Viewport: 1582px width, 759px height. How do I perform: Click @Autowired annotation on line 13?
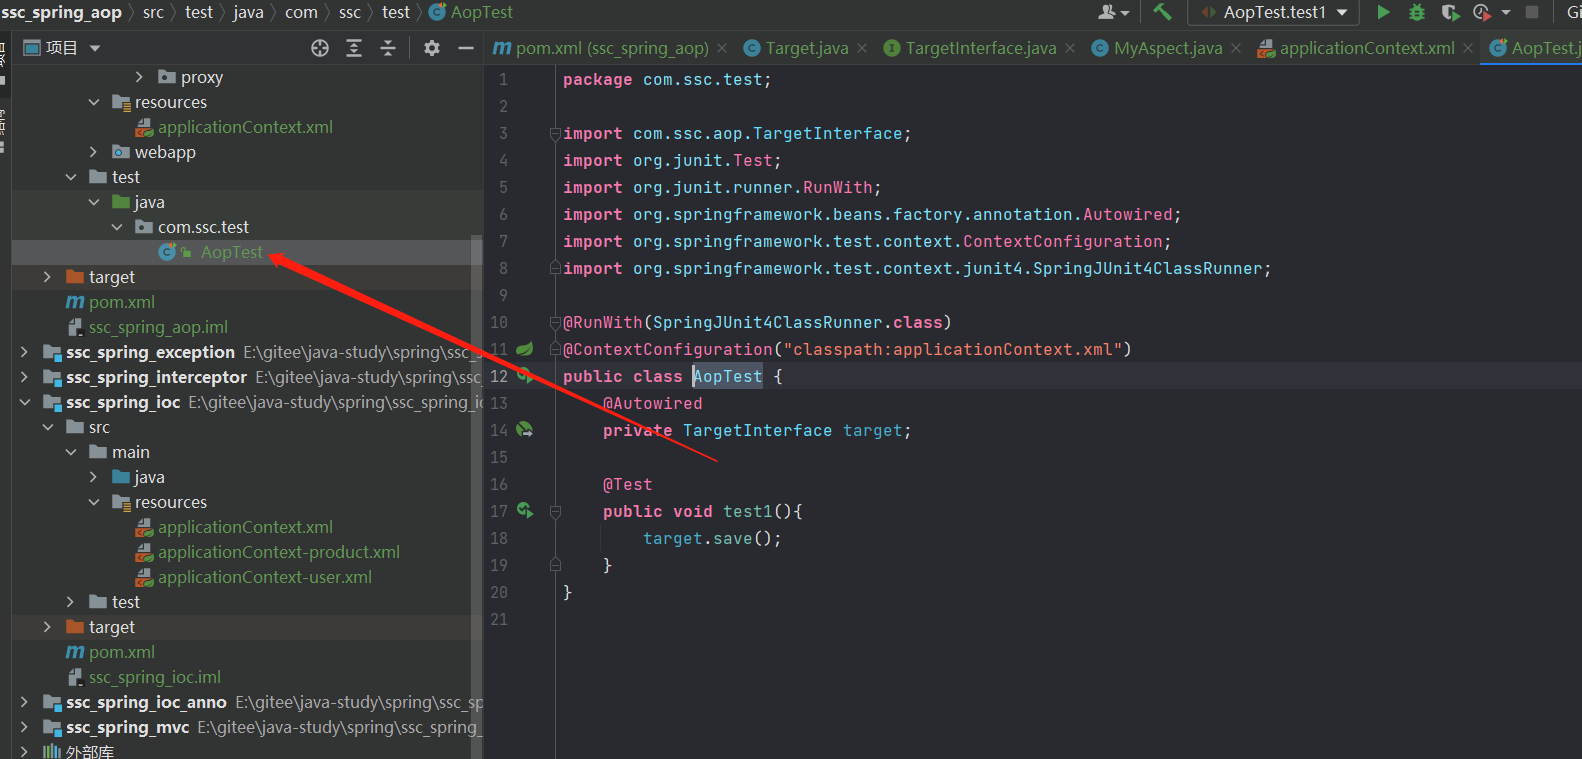tap(652, 403)
